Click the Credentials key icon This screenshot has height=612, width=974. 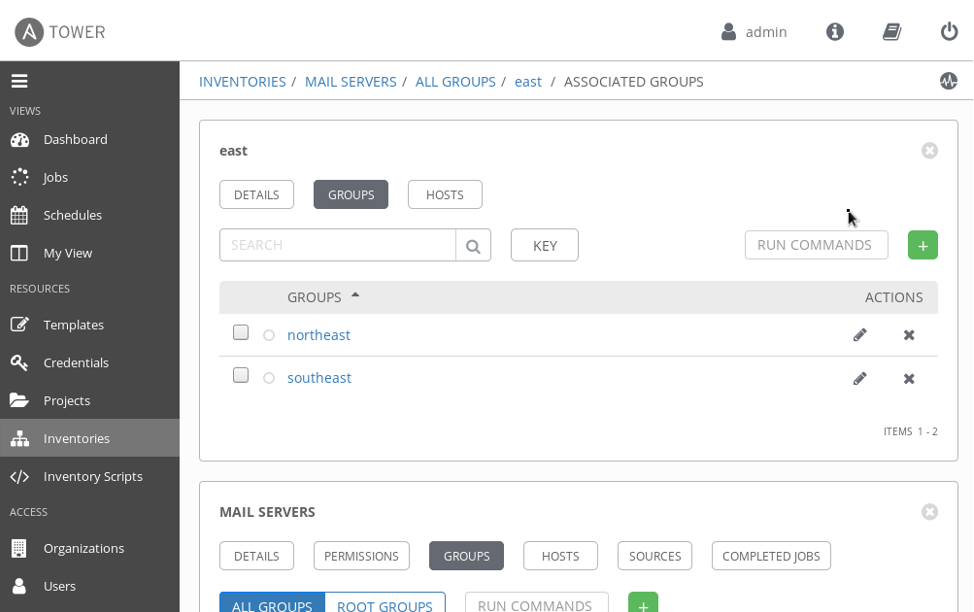point(19,363)
